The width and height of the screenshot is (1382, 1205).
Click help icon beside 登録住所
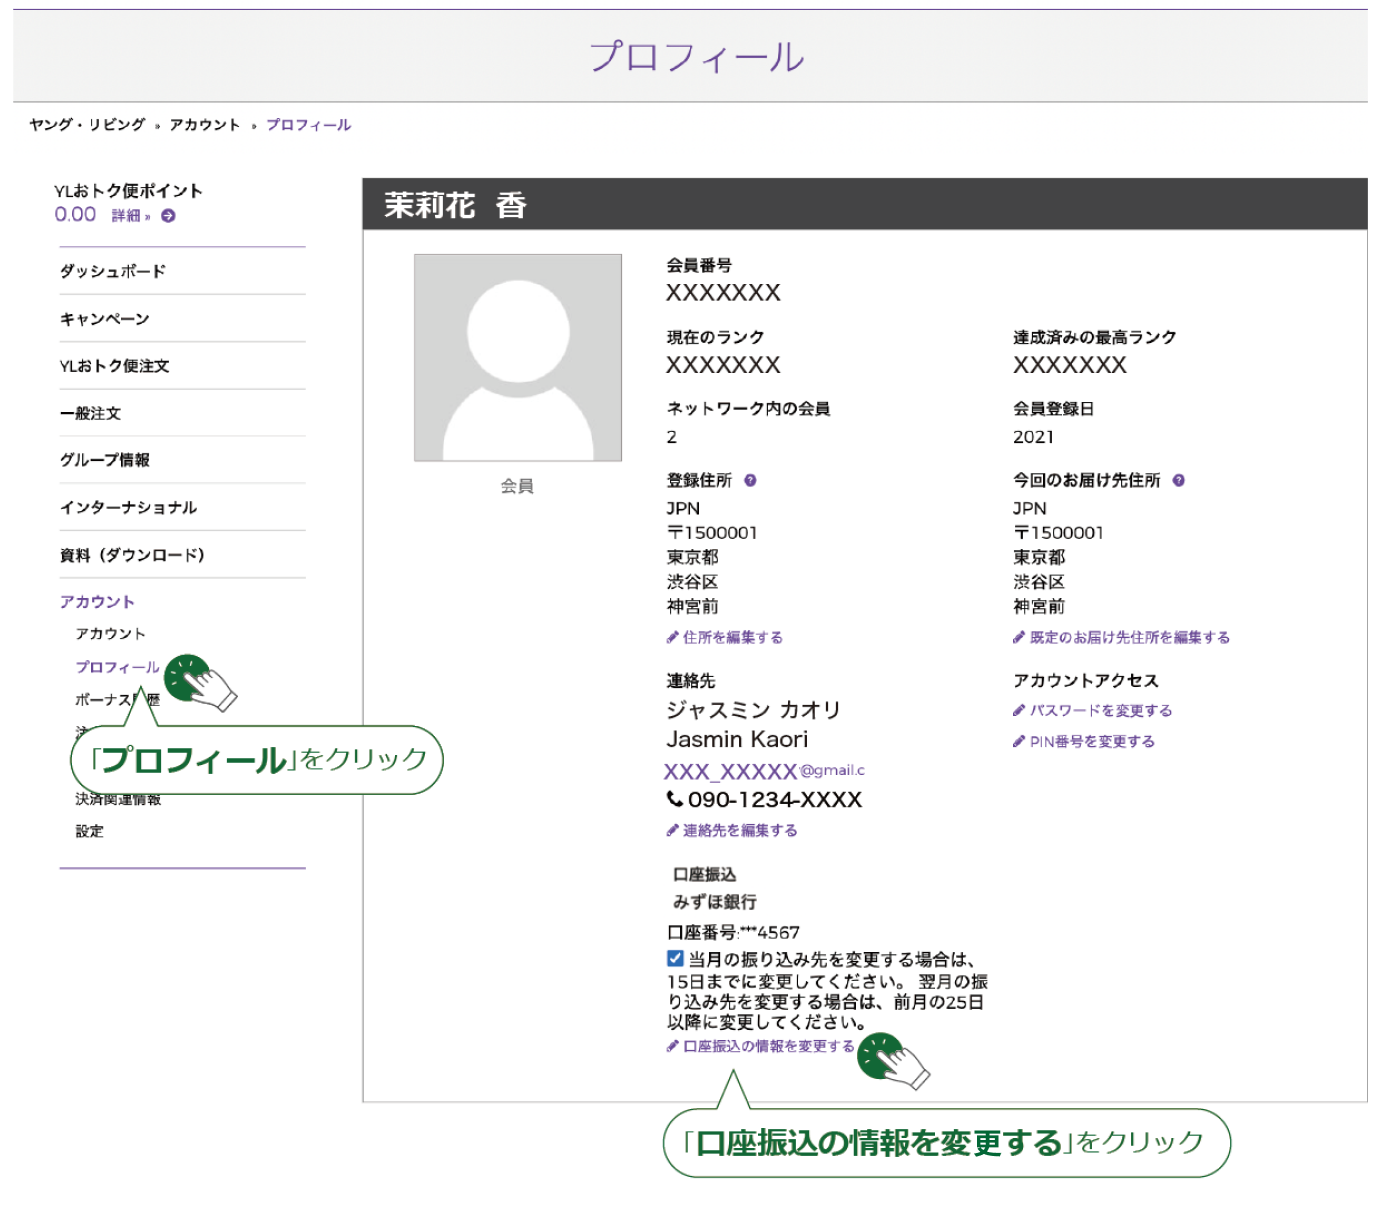coord(750,480)
